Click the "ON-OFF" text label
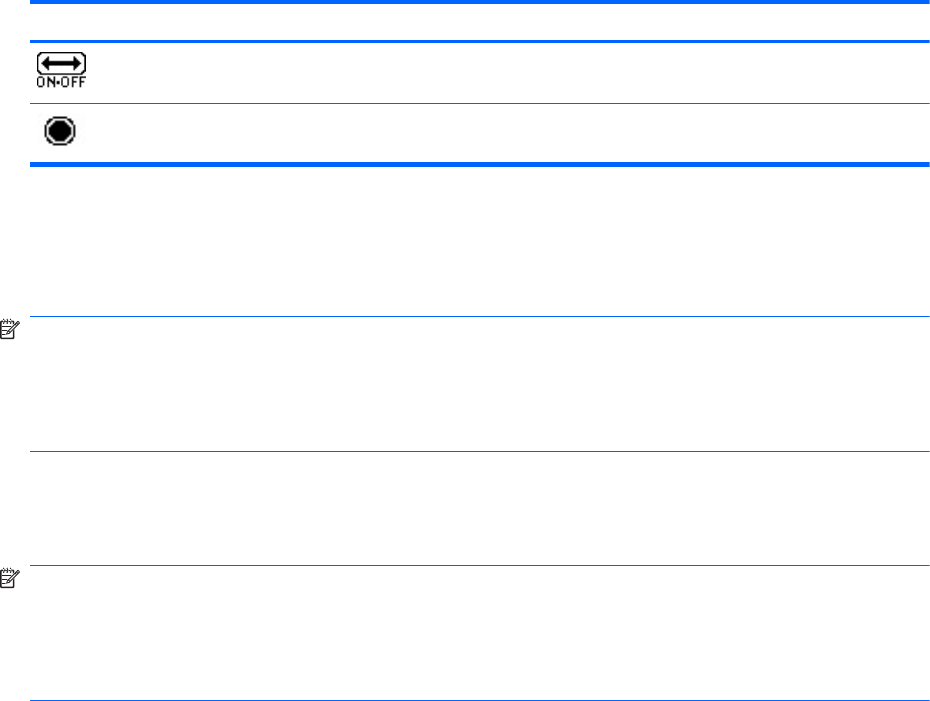Image resolution: width=930 pixels, height=701 pixels. 61,83
